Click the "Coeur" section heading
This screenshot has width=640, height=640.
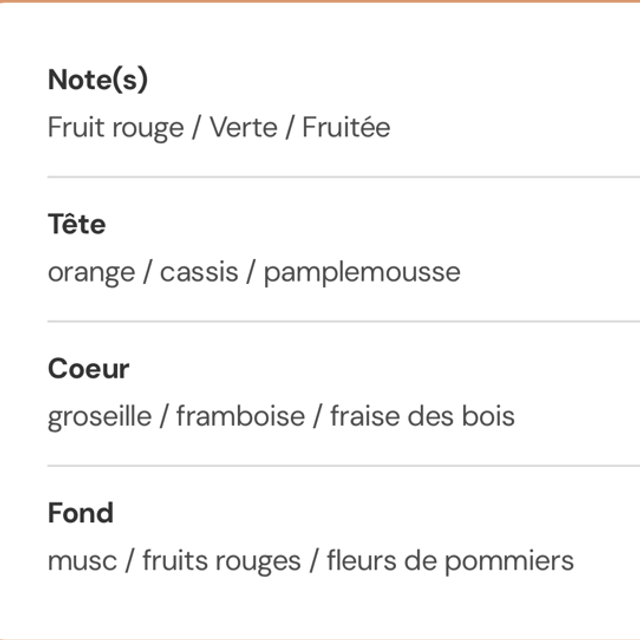(x=89, y=369)
